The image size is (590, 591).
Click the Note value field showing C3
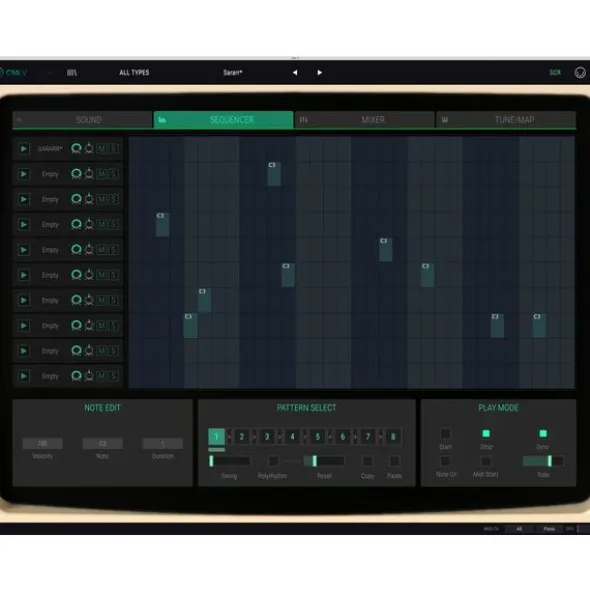103,444
